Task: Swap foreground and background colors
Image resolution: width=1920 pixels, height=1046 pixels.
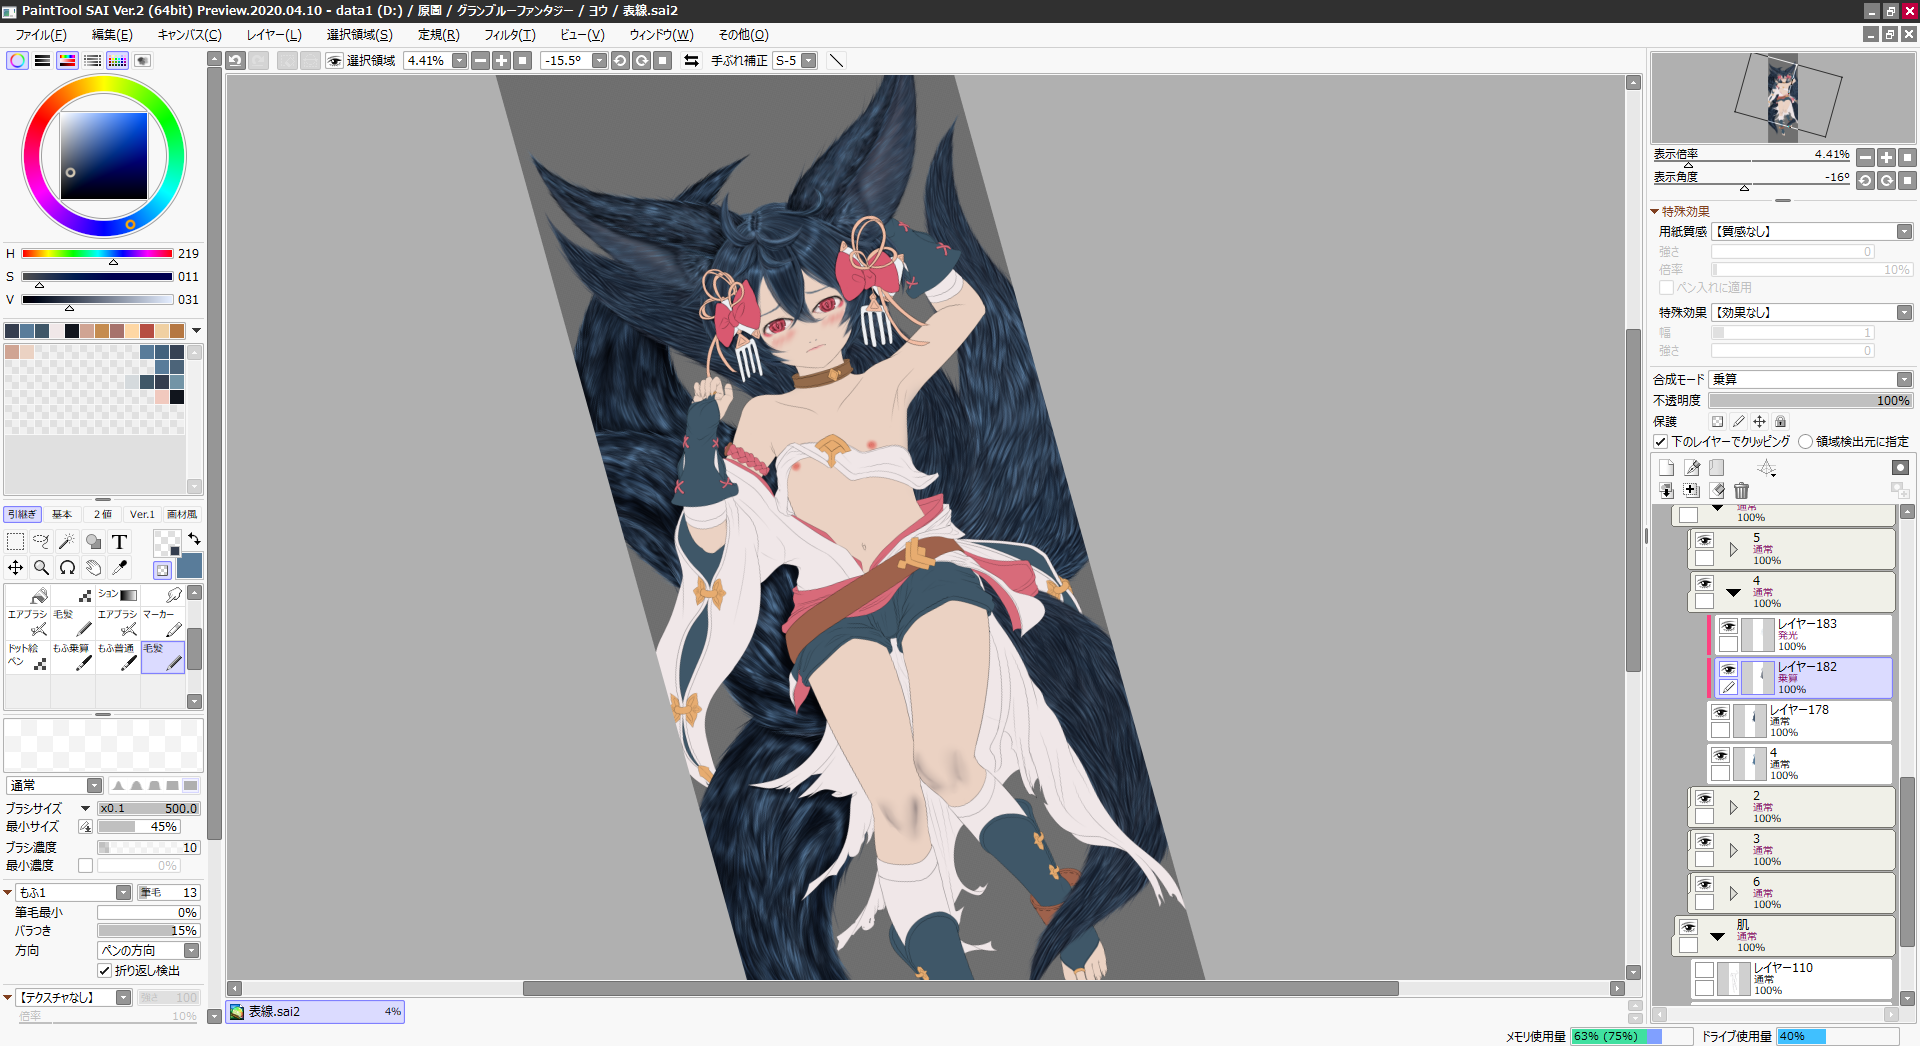Action: 194,539
